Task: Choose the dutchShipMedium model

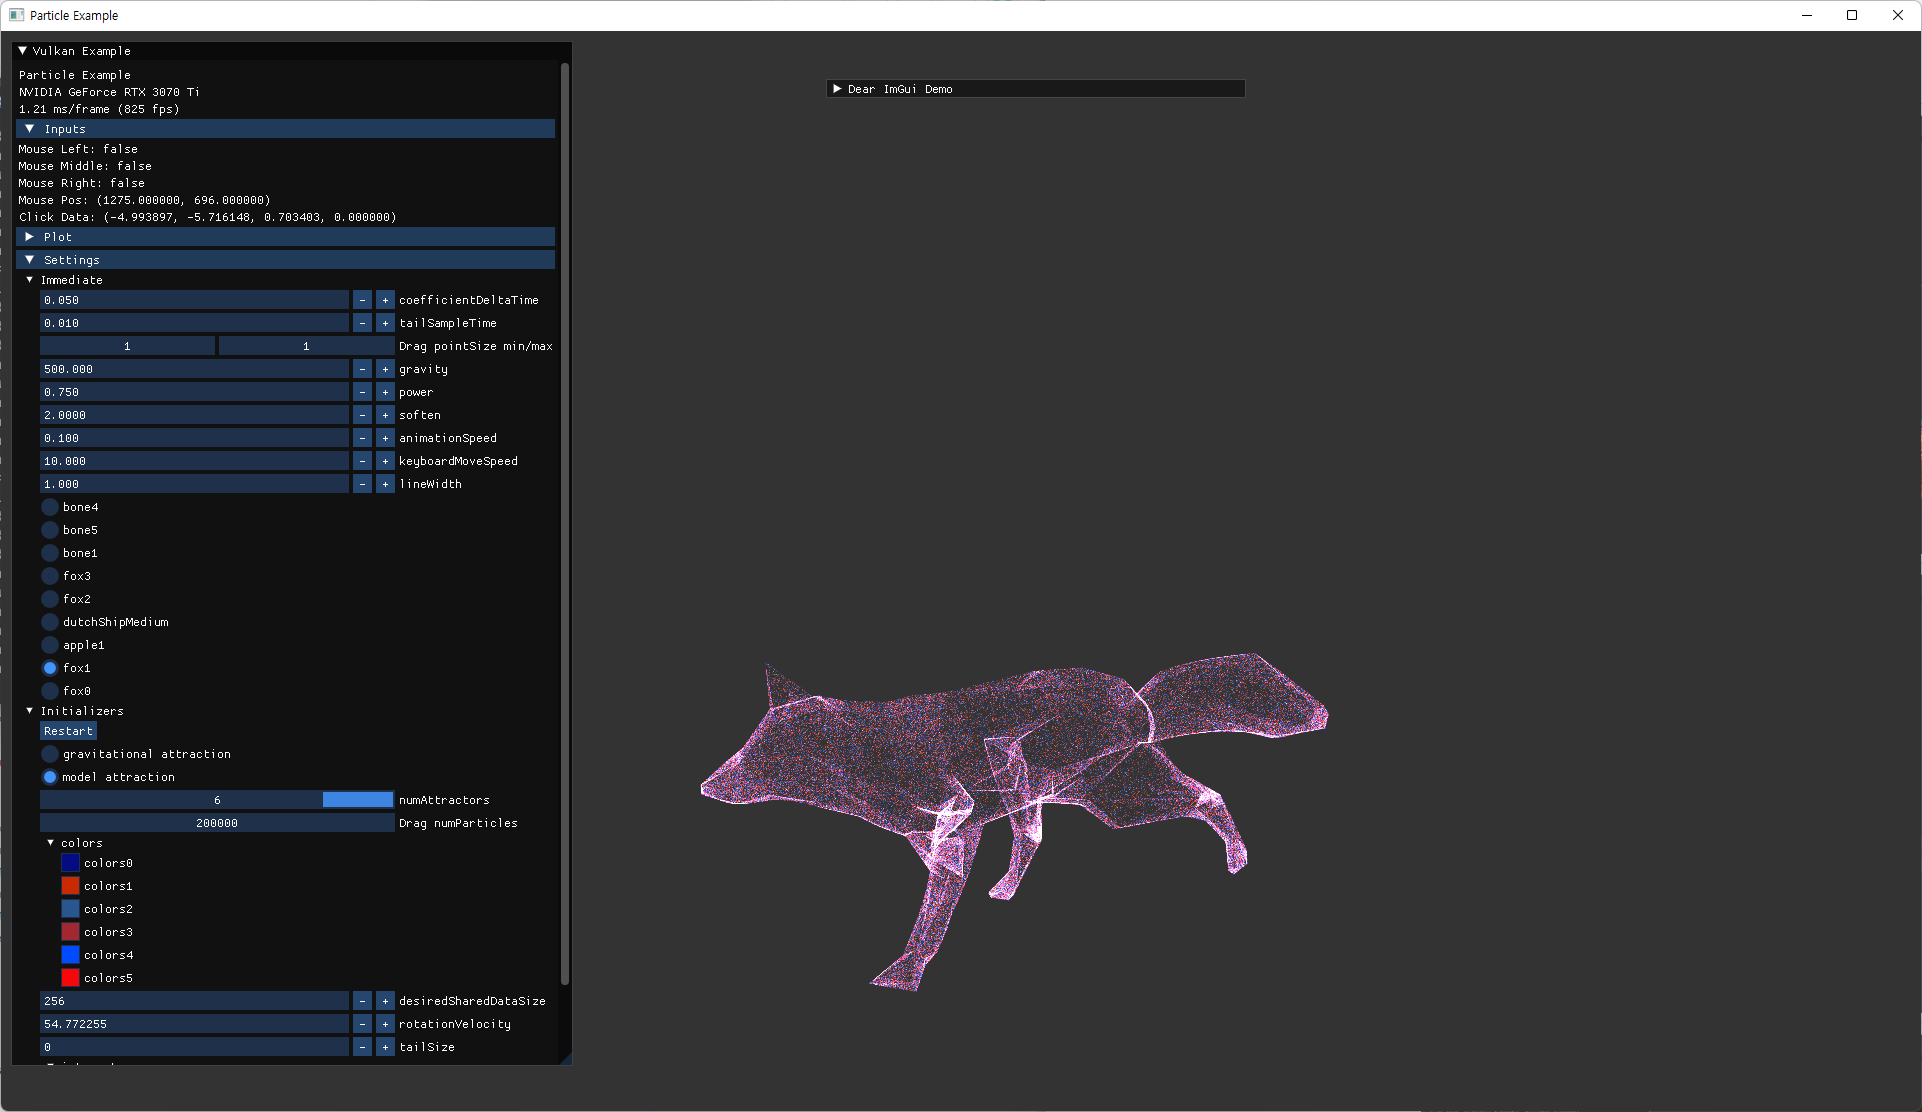Action: 50,622
